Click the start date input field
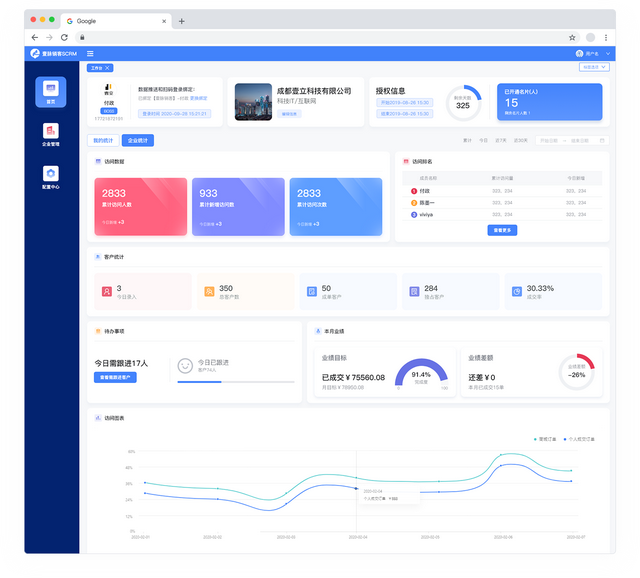640x578 pixels. (549, 140)
